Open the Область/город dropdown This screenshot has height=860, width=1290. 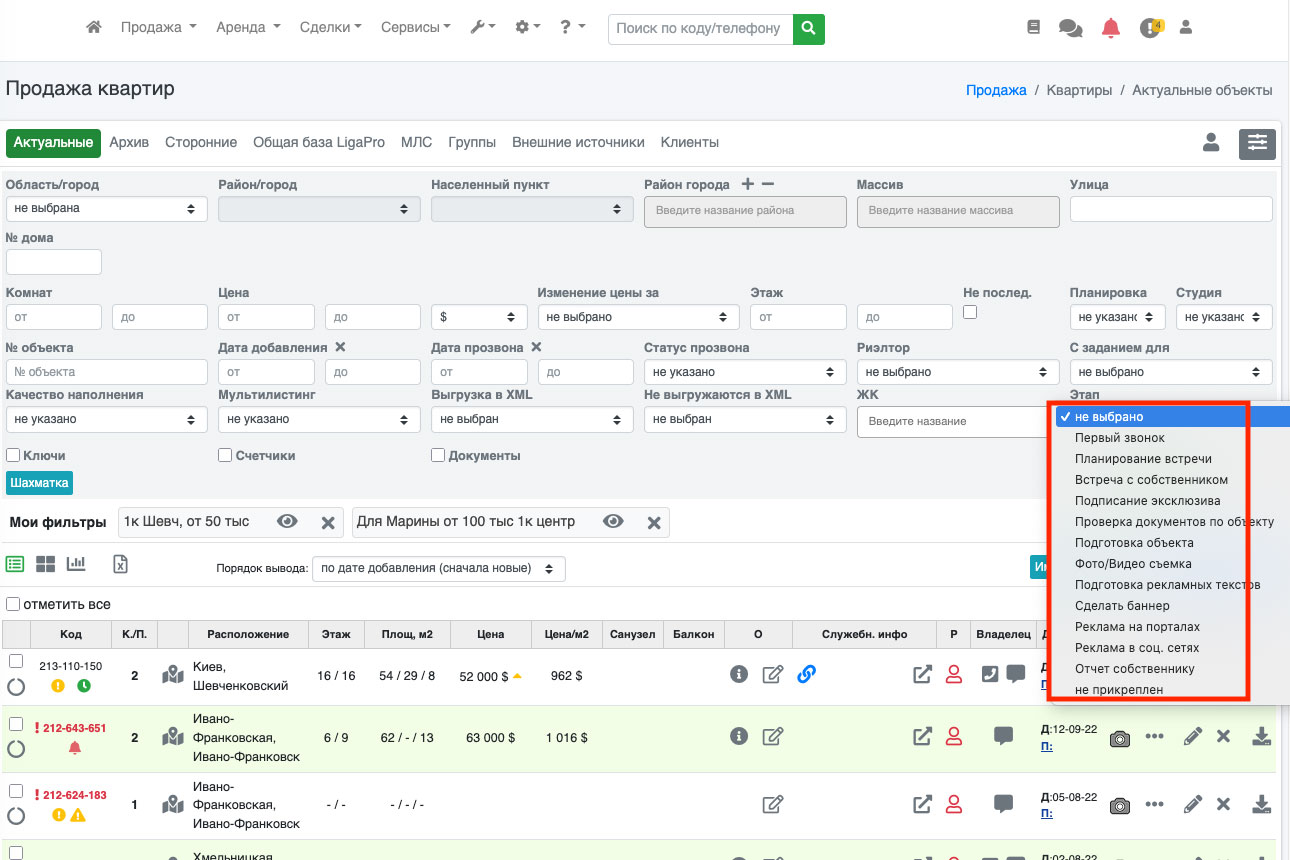[106, 209]
